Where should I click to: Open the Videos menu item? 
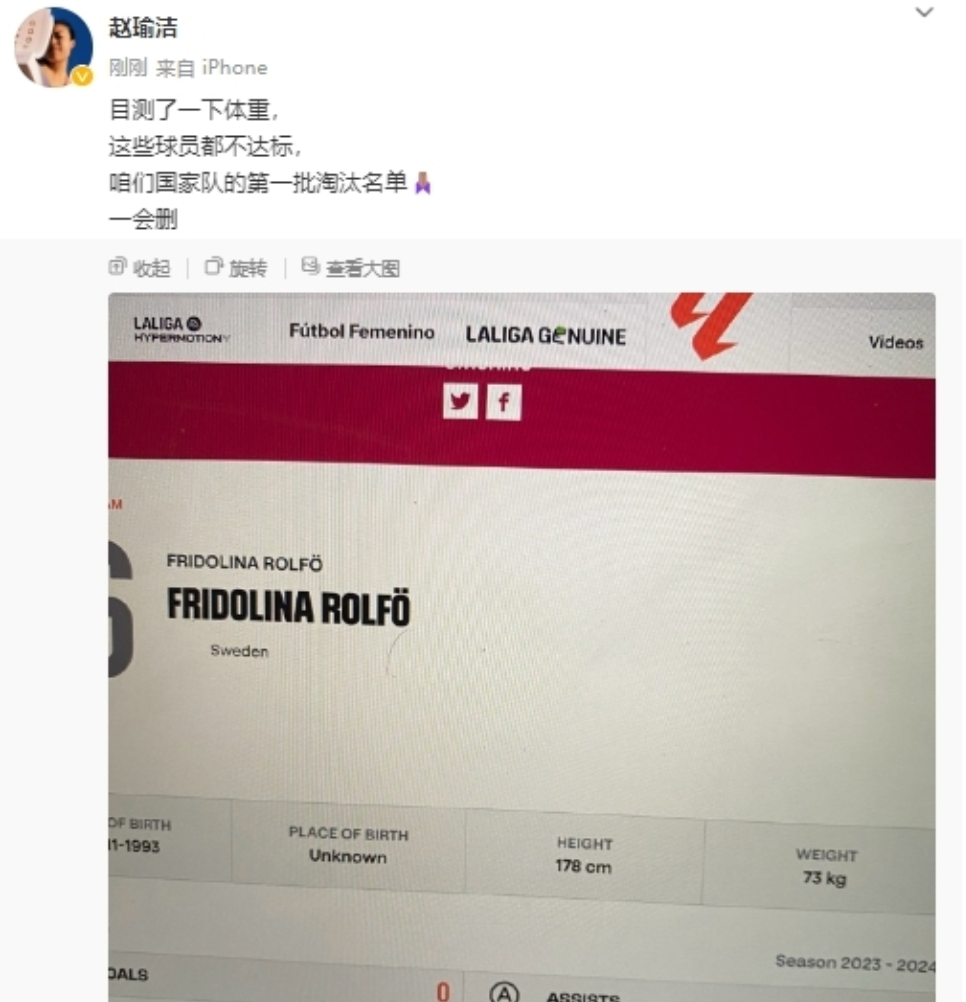[x=896, y=342]
